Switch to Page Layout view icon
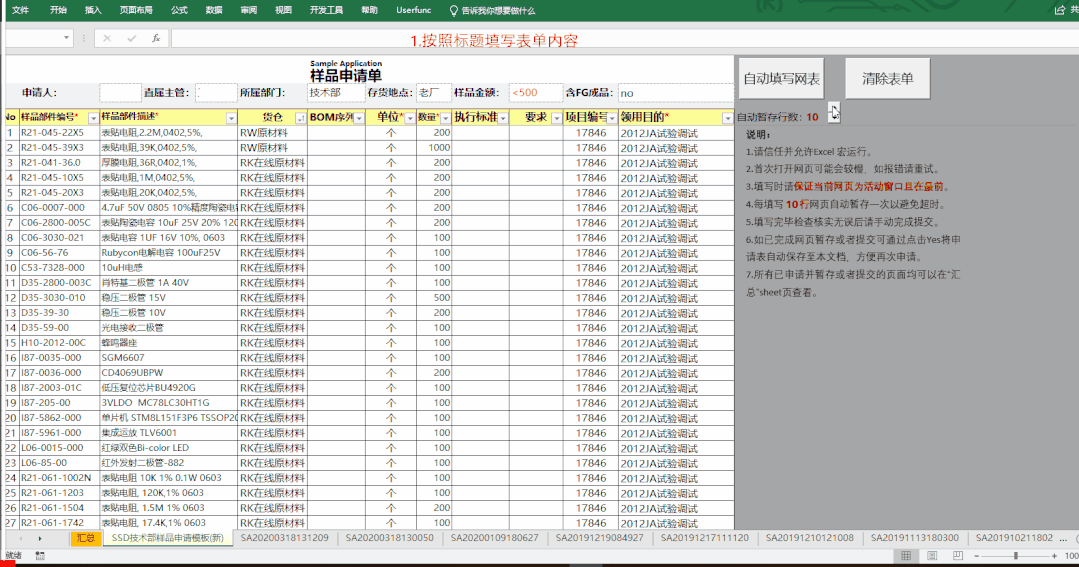 coord(932,556)
